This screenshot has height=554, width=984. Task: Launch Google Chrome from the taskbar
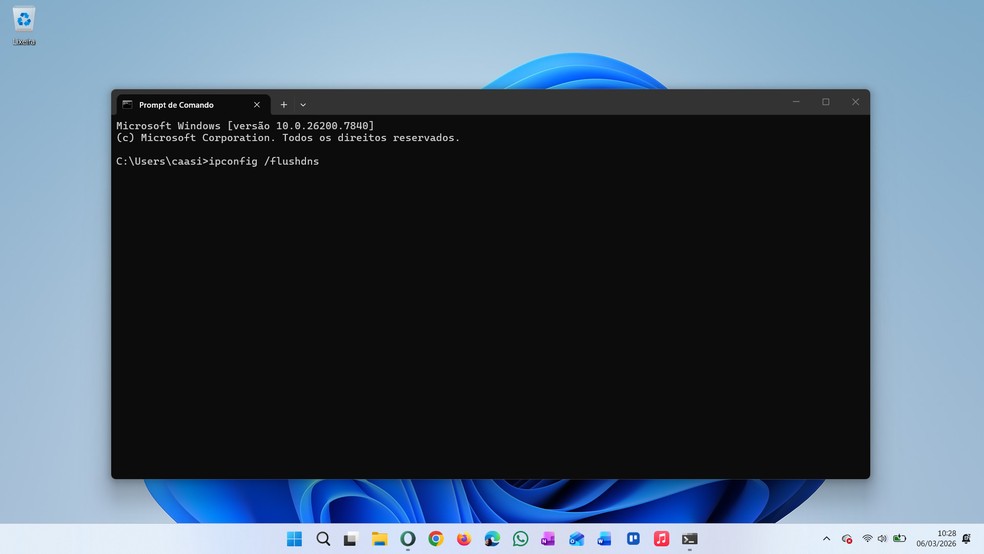pos(436,539)
